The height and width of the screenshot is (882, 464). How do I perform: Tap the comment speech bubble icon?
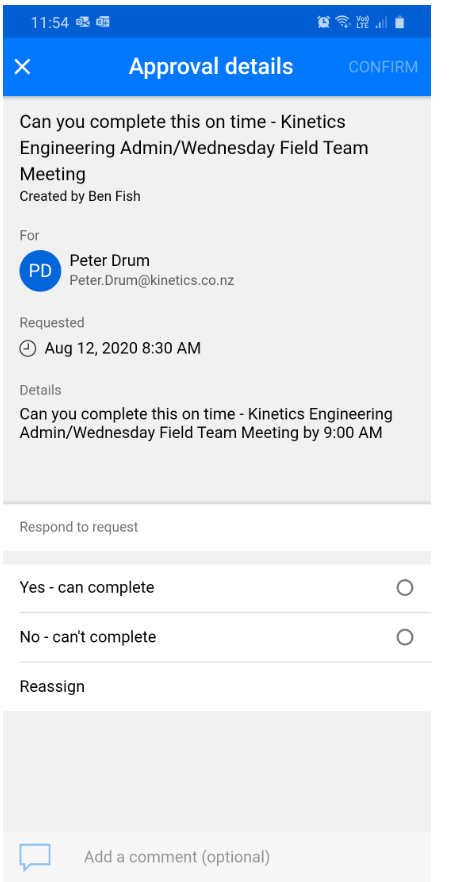(x=35, y=857)
